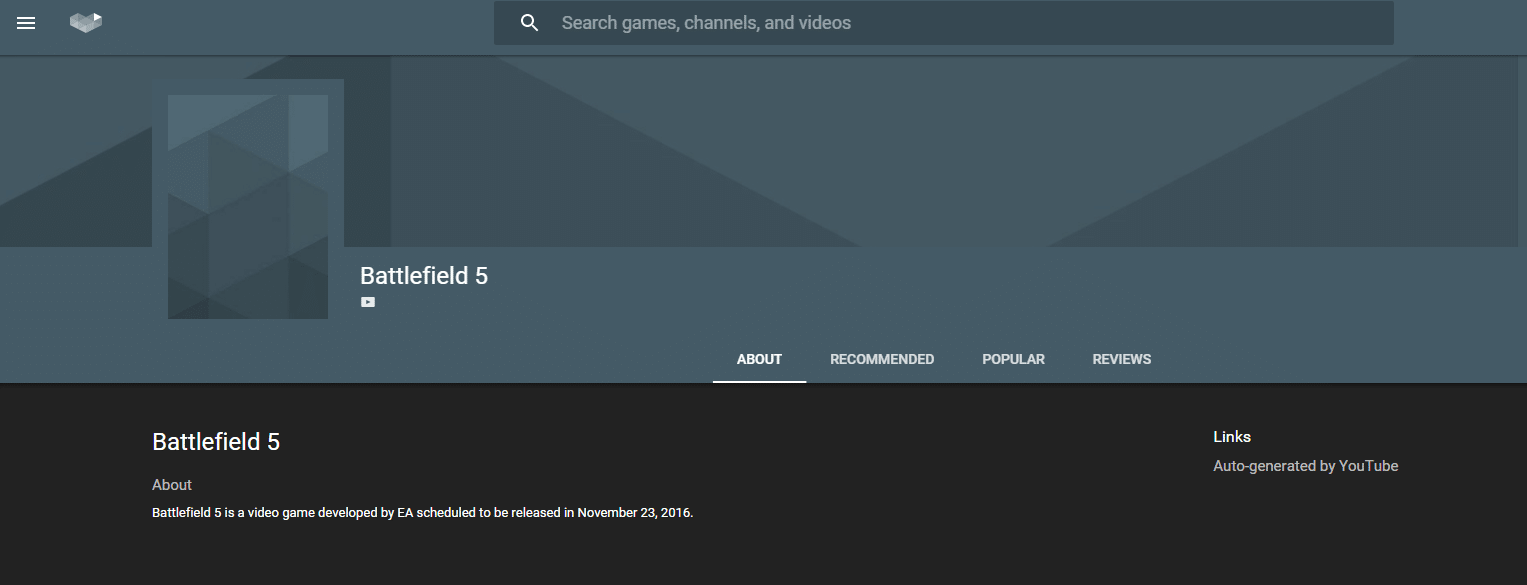
Task: Click the magnifier search icon
Action: point(530,23)
